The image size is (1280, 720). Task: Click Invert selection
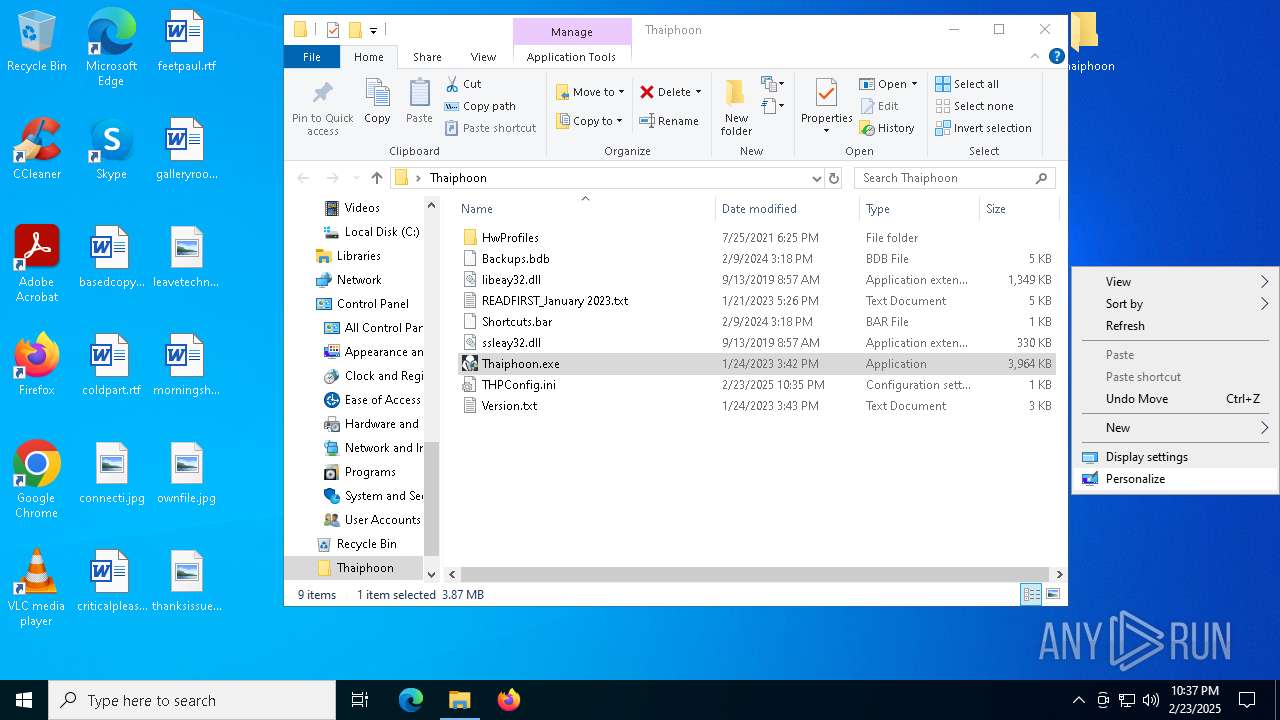(x=983, y=128)
